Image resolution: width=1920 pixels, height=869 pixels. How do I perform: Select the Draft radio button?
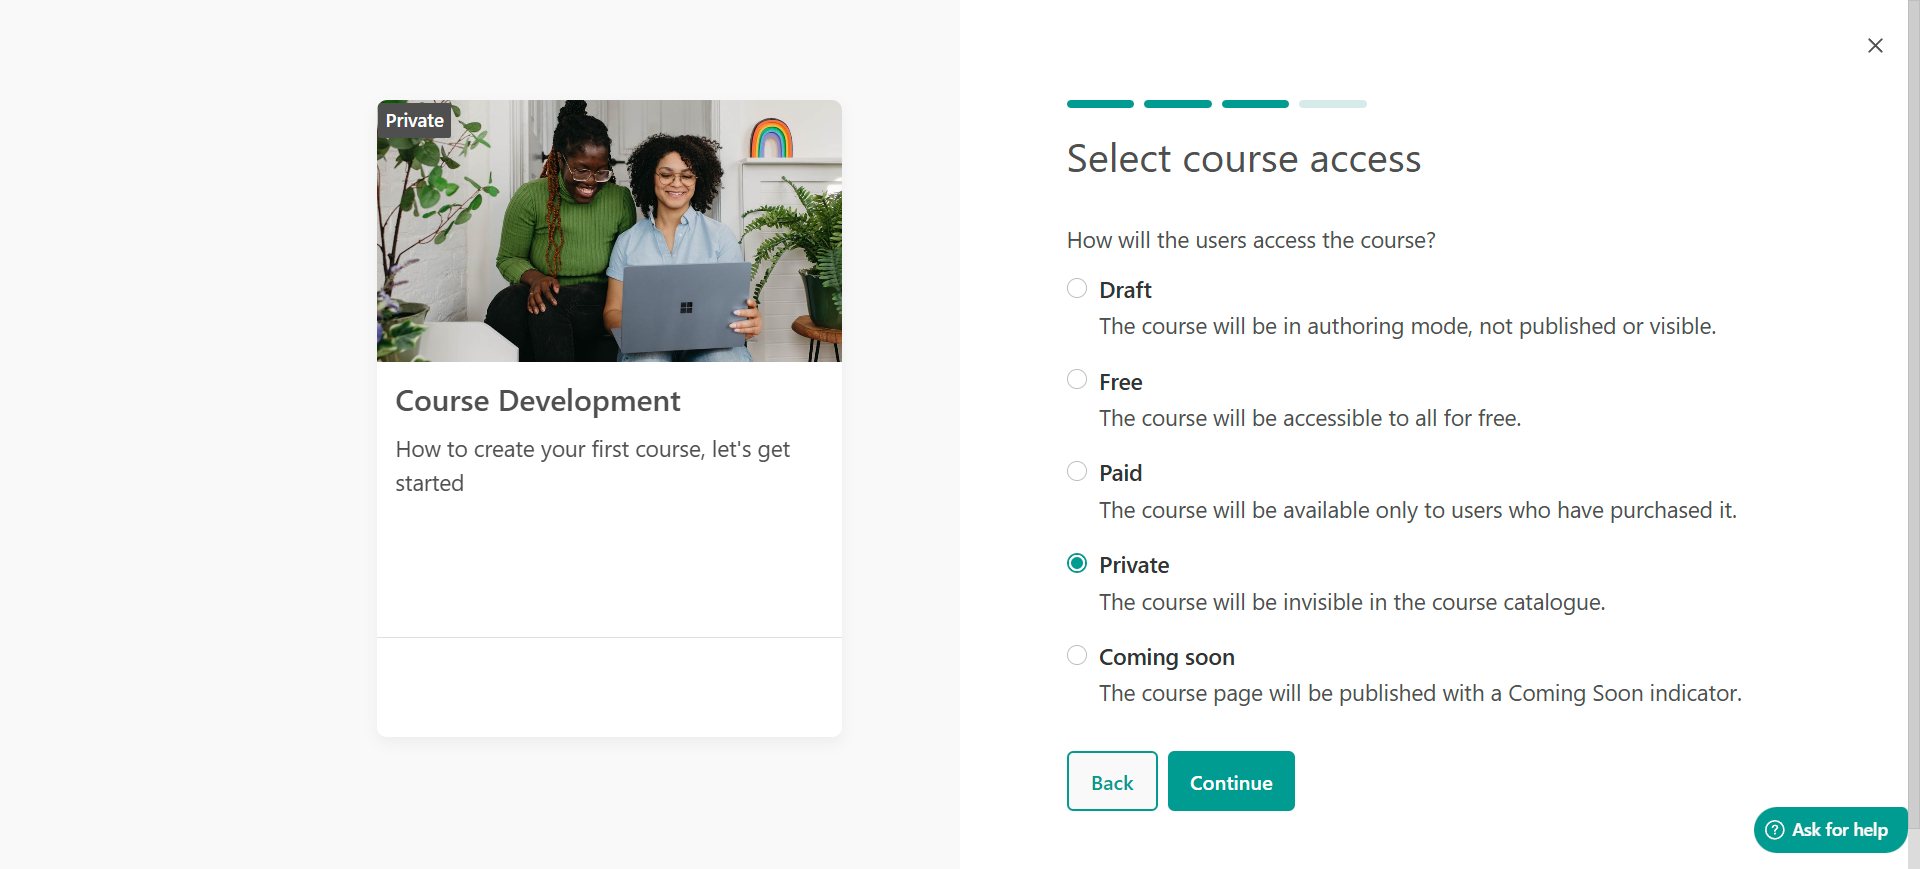tap(1077, 289)
